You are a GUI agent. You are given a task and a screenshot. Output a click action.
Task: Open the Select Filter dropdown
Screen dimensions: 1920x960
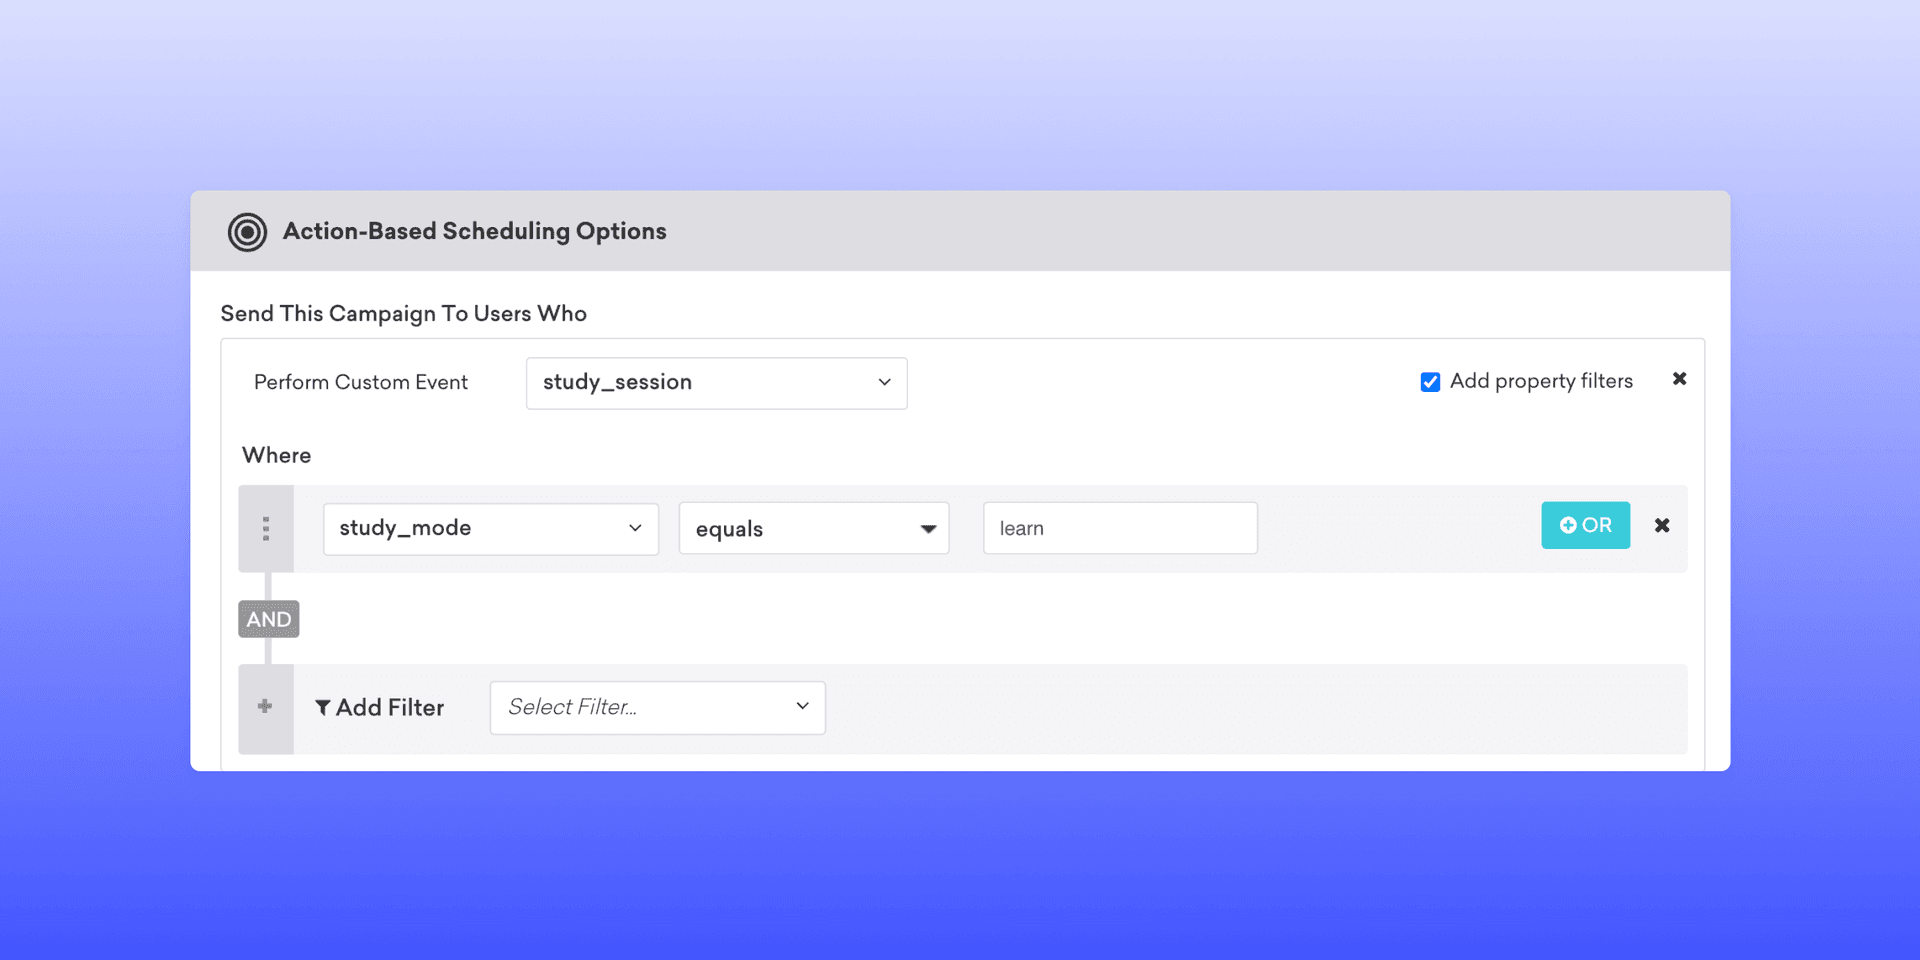pyautogui.click(x=657, y=708)
